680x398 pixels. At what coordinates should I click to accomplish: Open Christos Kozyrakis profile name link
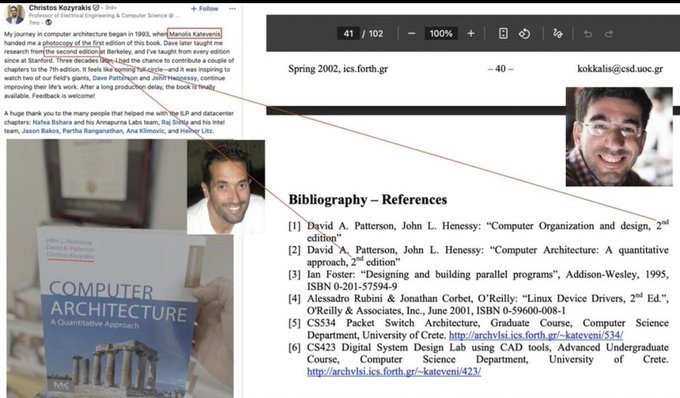click(60, 8)
